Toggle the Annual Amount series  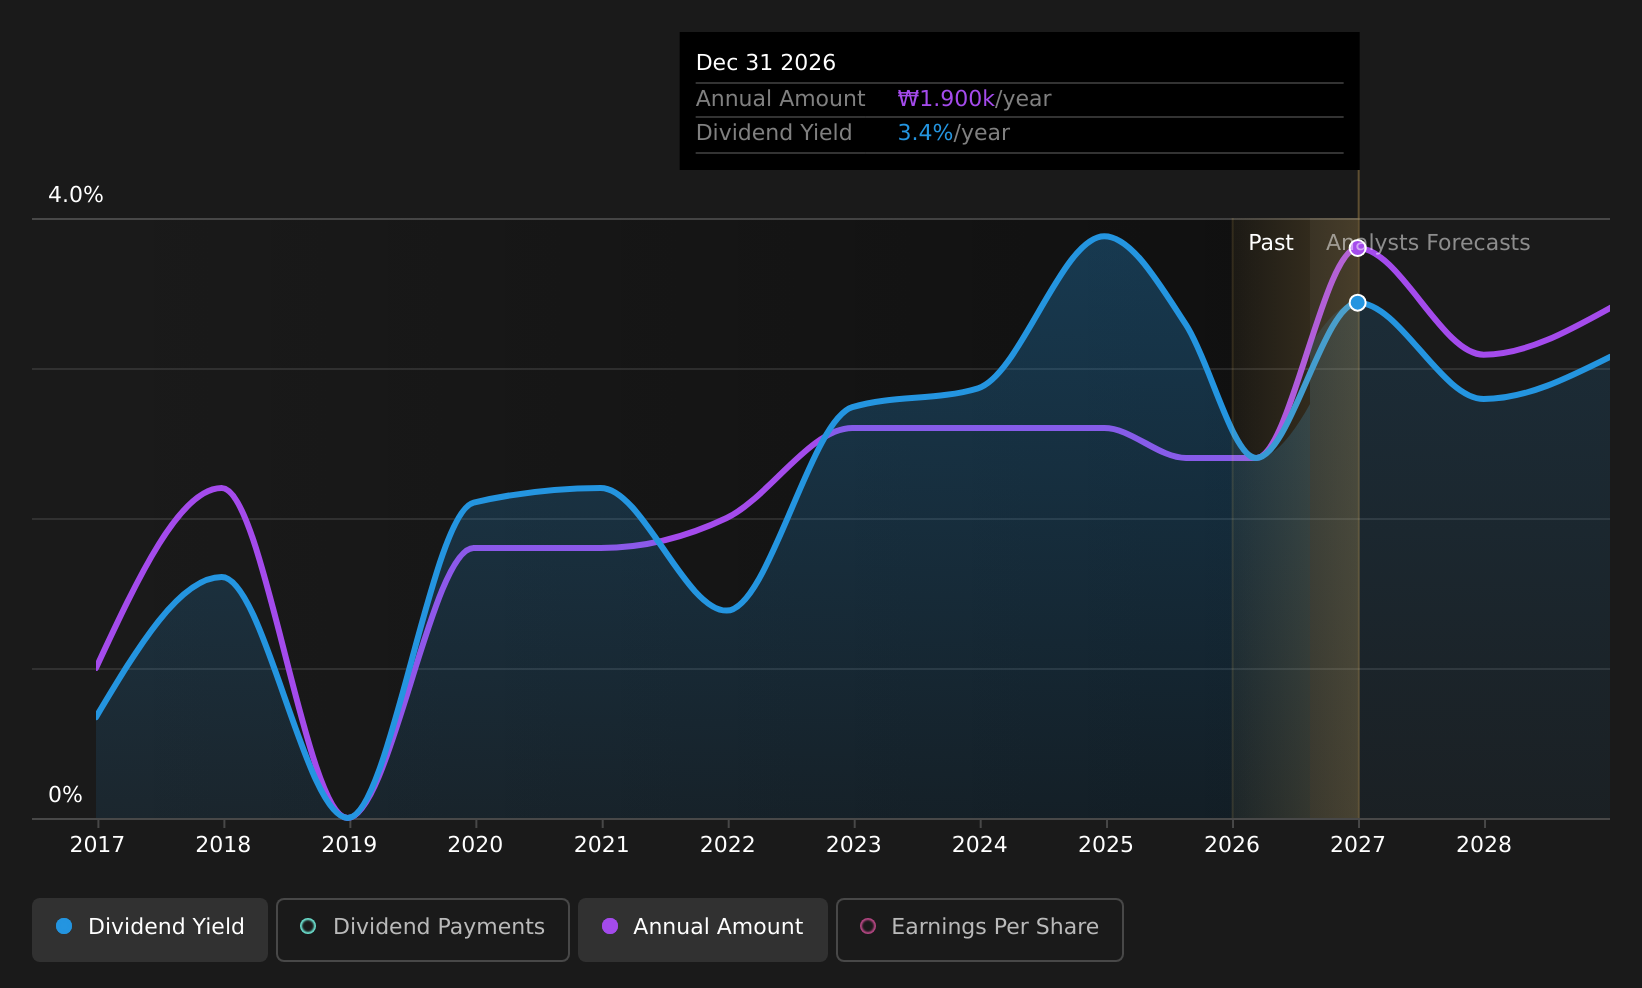click(703, 929)
